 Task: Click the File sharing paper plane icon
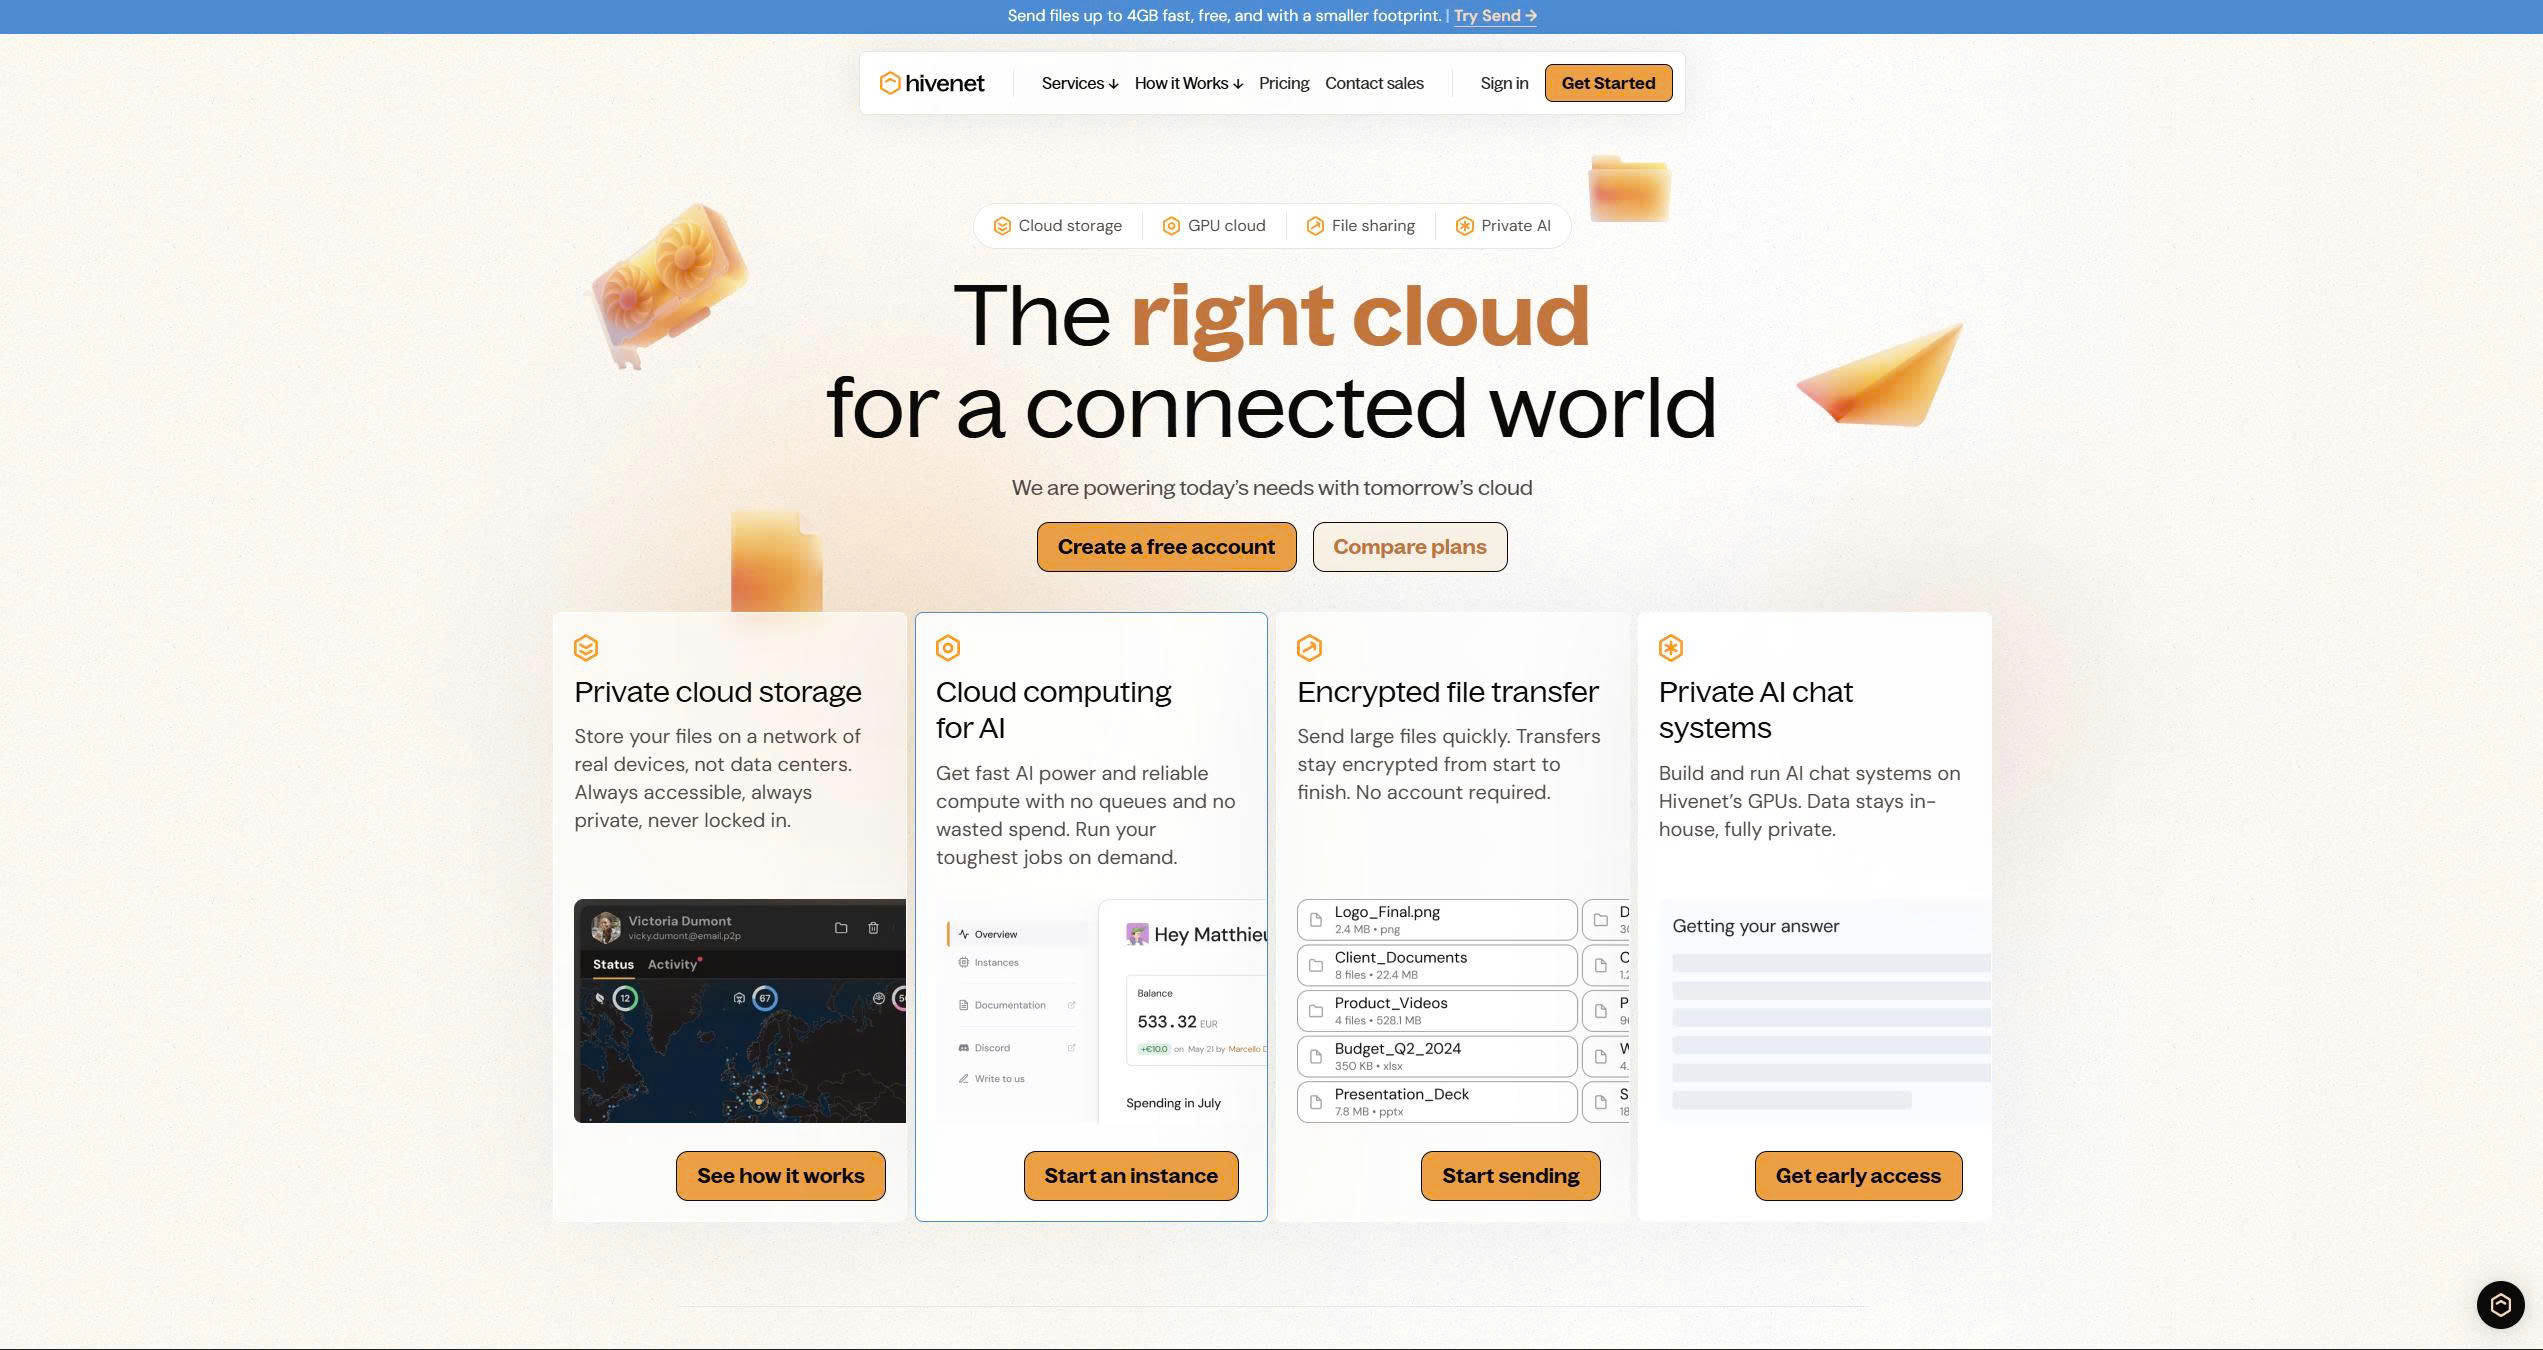point(1314,225)
